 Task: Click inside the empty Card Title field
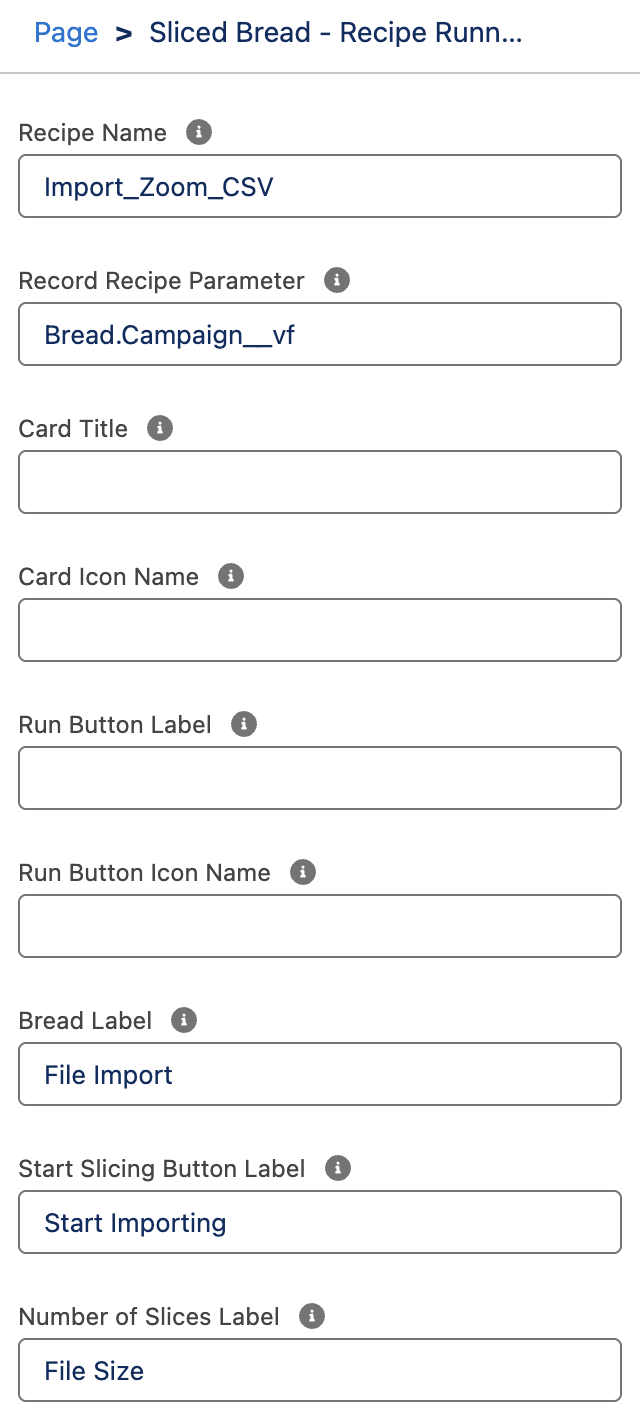[319, 482]
